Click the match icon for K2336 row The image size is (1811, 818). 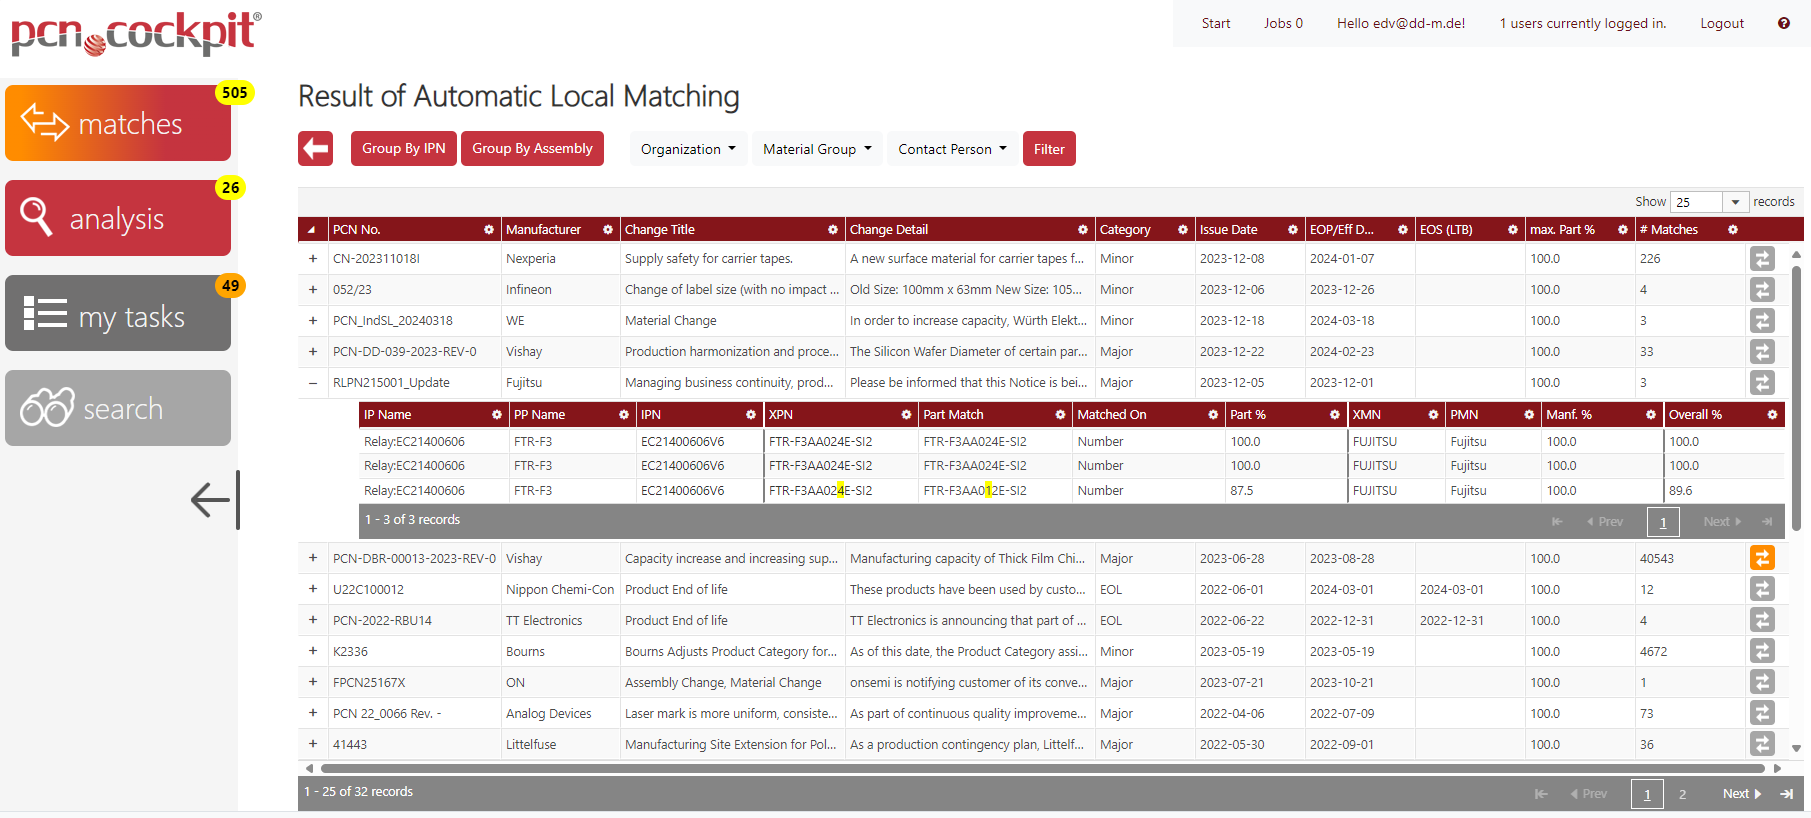tap(1762, 651)
